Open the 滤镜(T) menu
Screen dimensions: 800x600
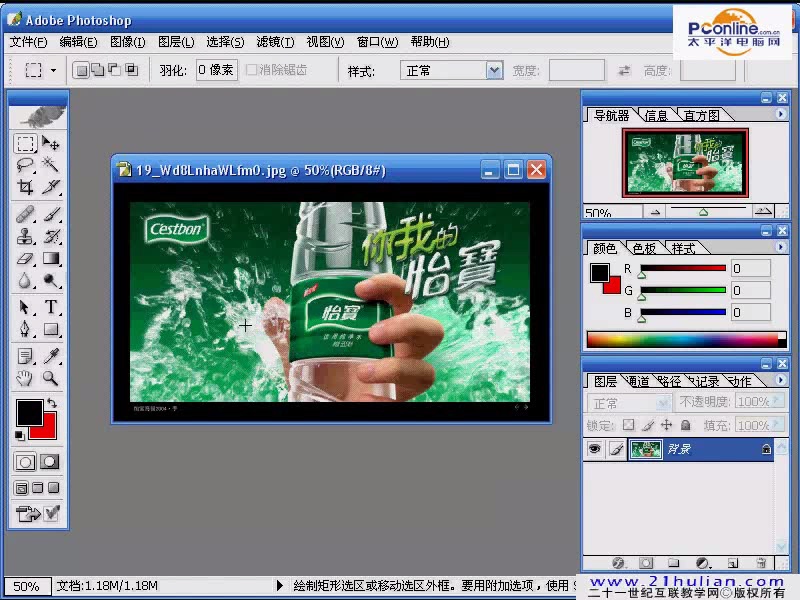coord(275,42)
